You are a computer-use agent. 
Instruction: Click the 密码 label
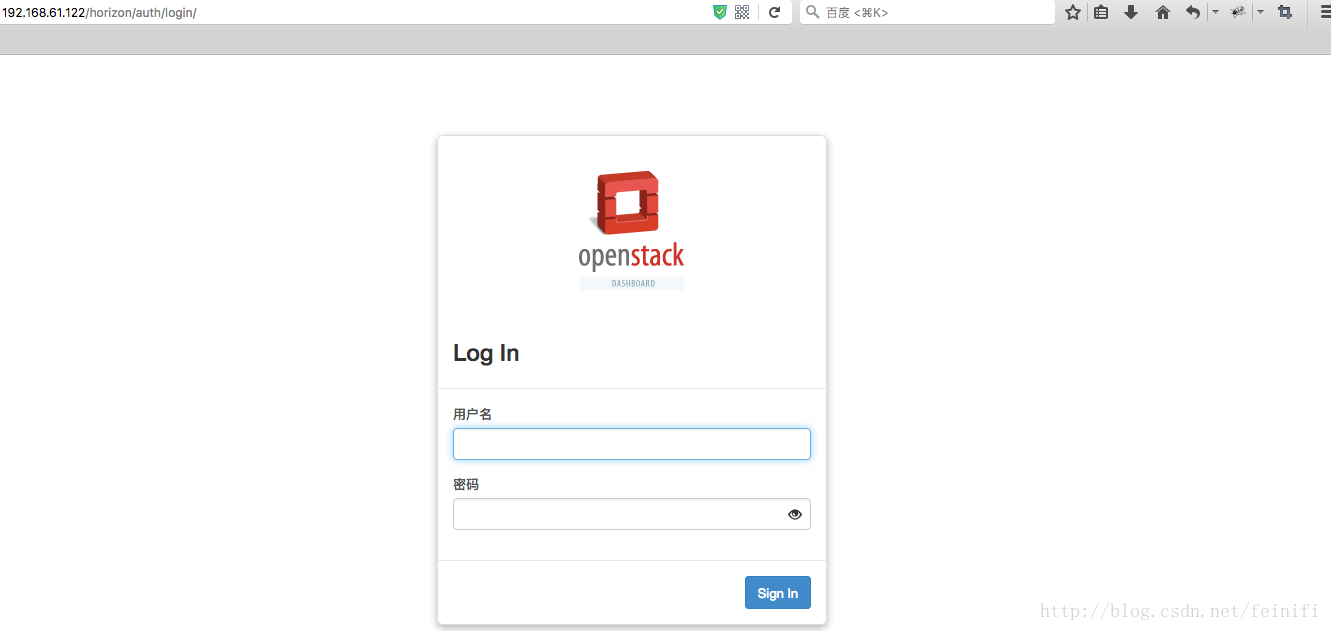[466, 484]
